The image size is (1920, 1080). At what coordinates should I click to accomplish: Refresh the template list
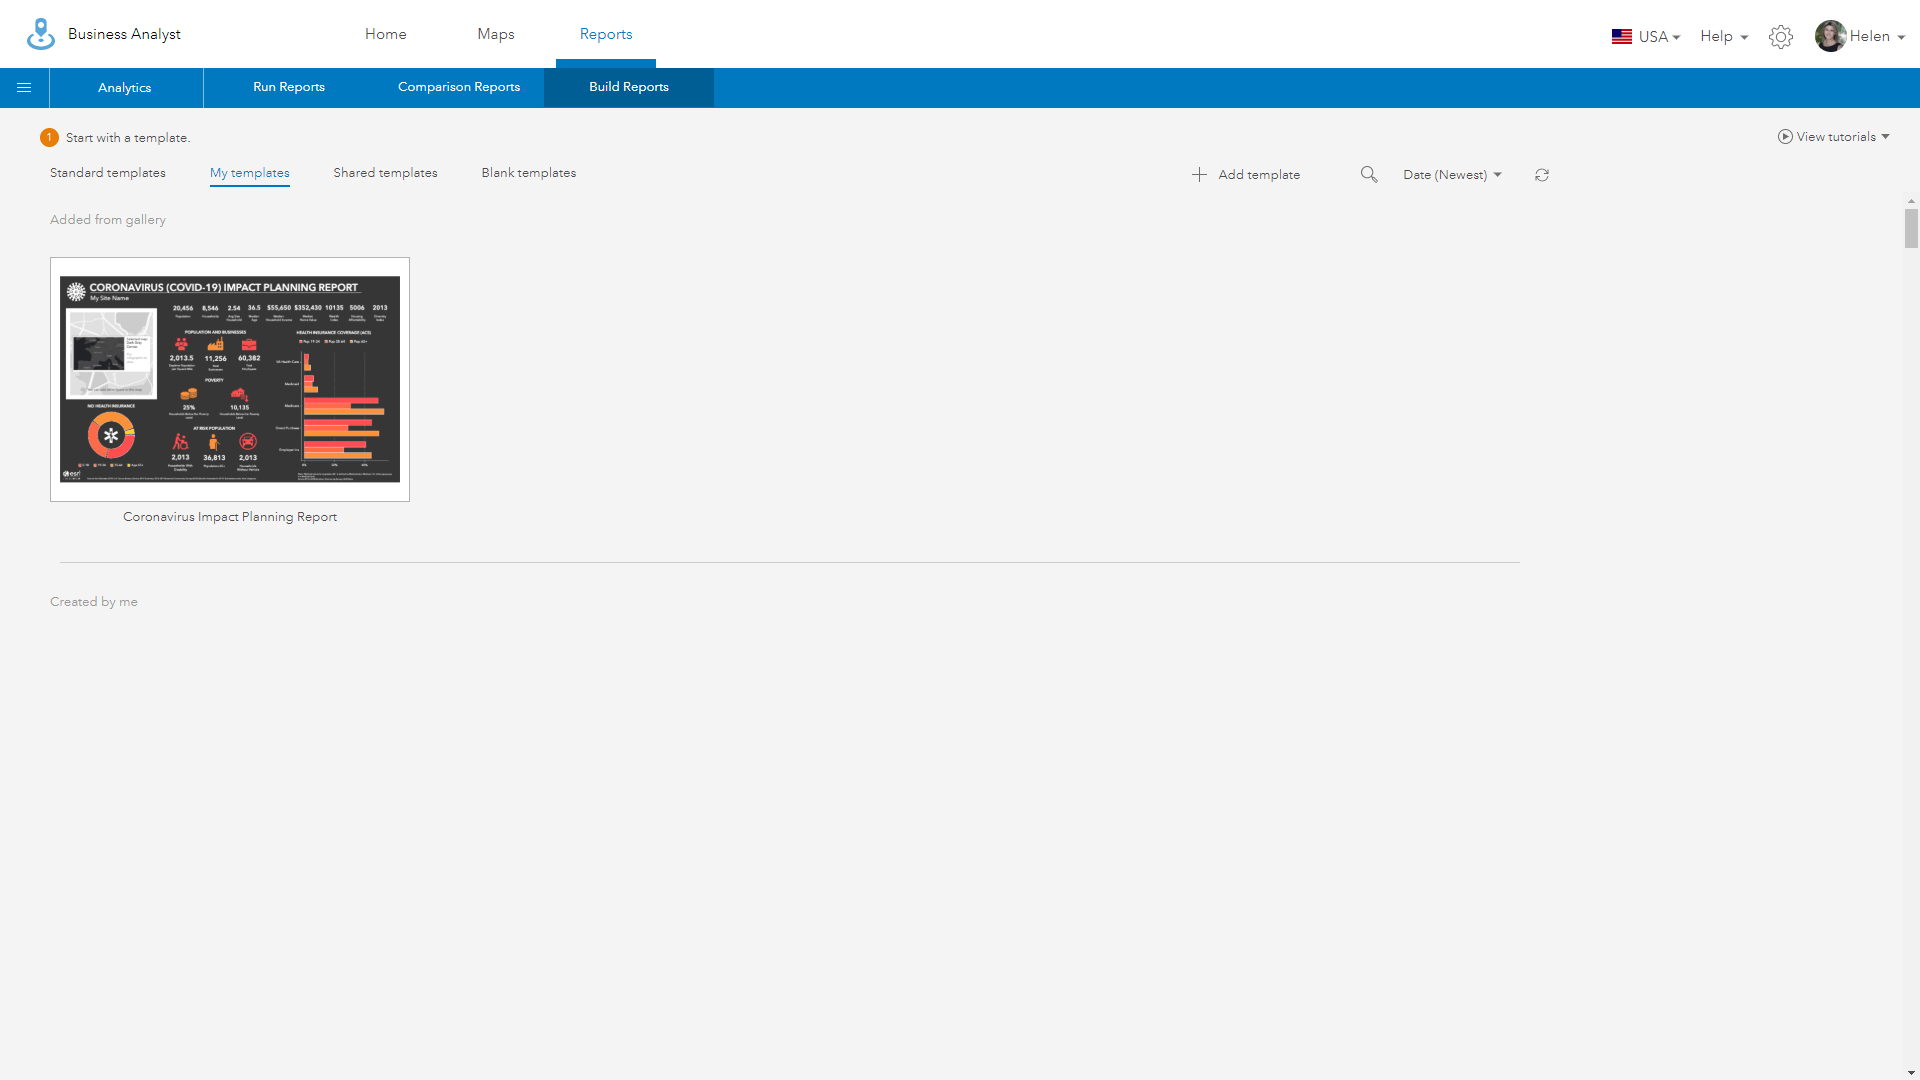(1542, 175)
